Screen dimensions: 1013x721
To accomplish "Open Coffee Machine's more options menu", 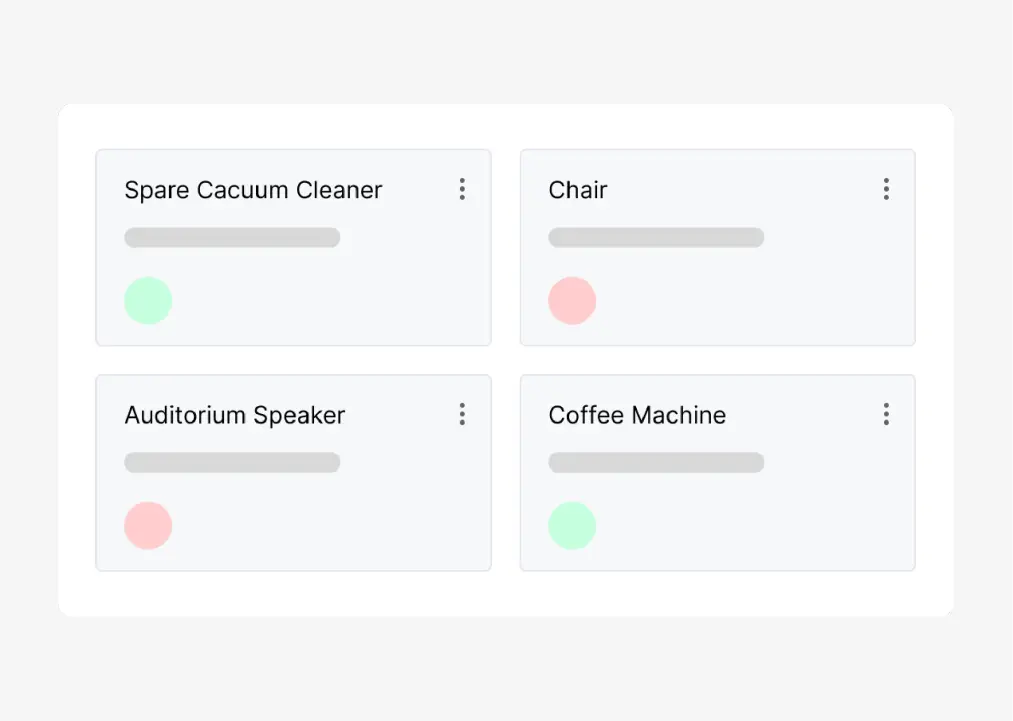I will pos(886,414).
